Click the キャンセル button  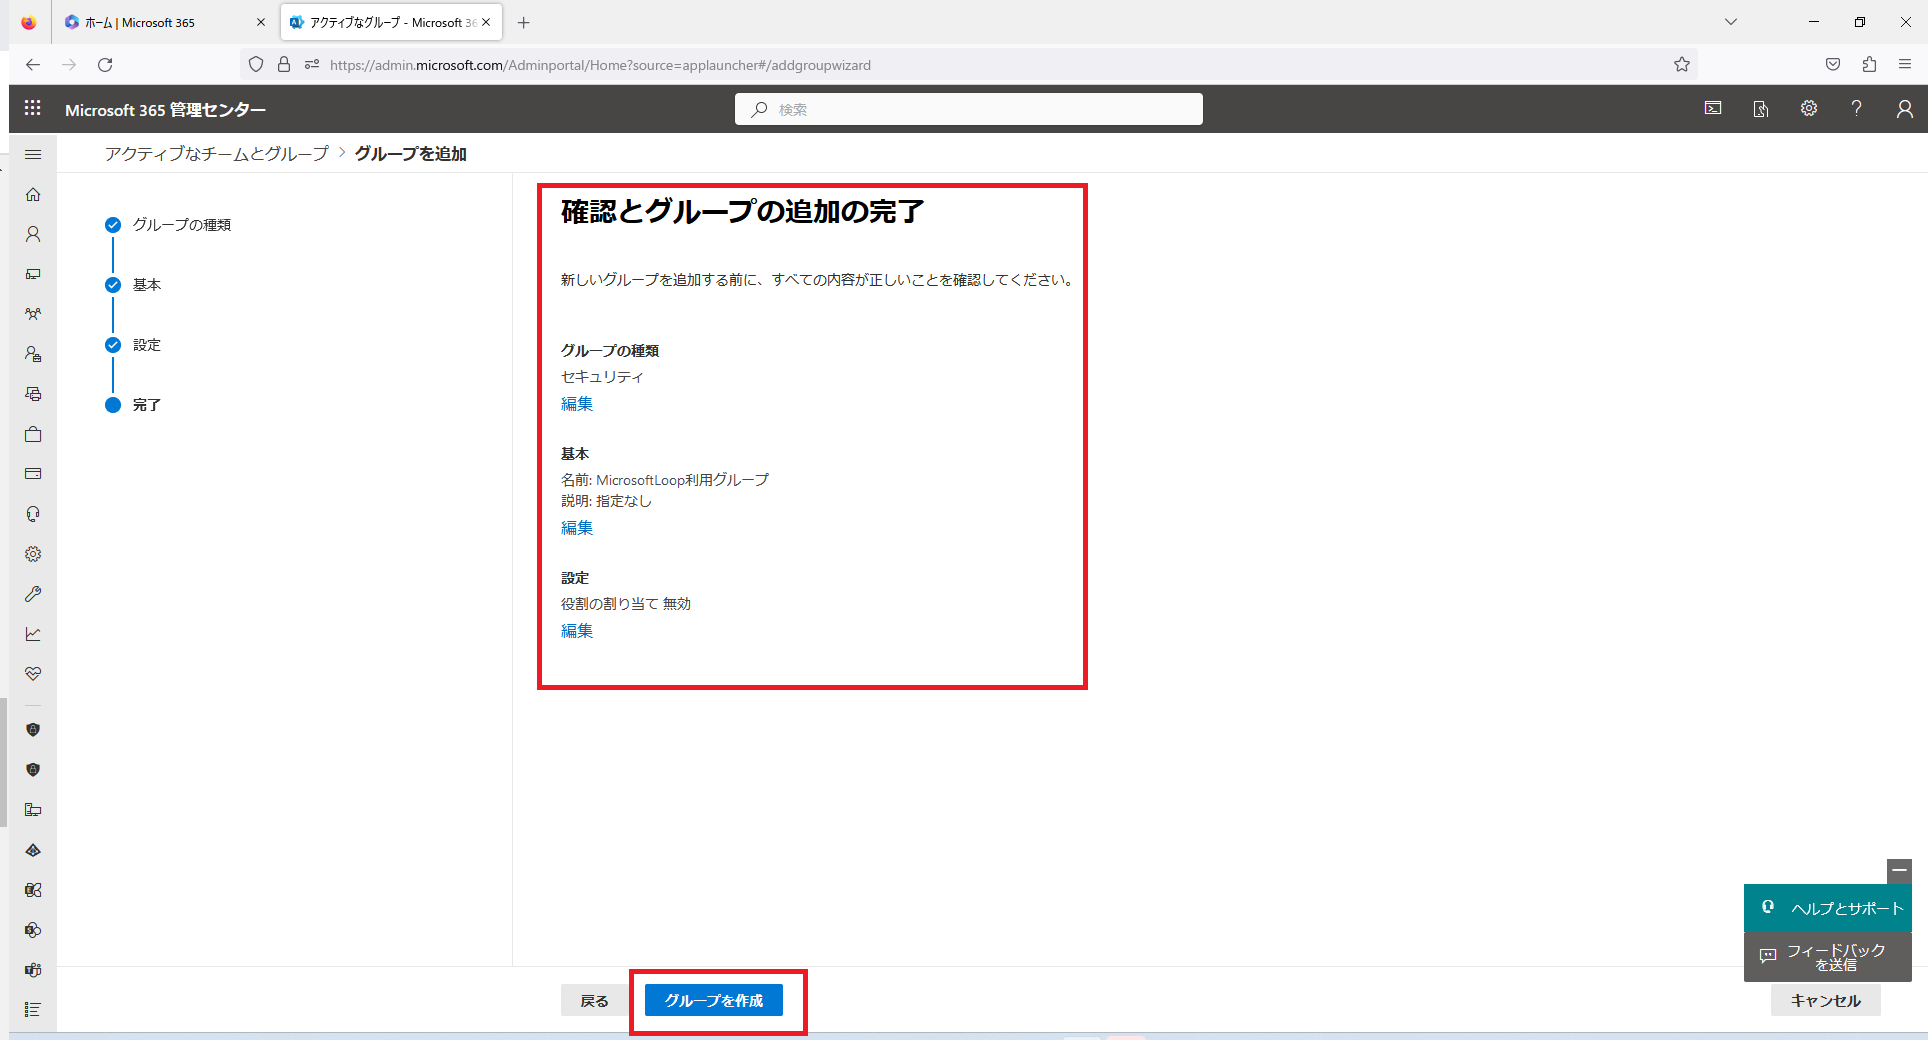[x=1825, y=1000]
